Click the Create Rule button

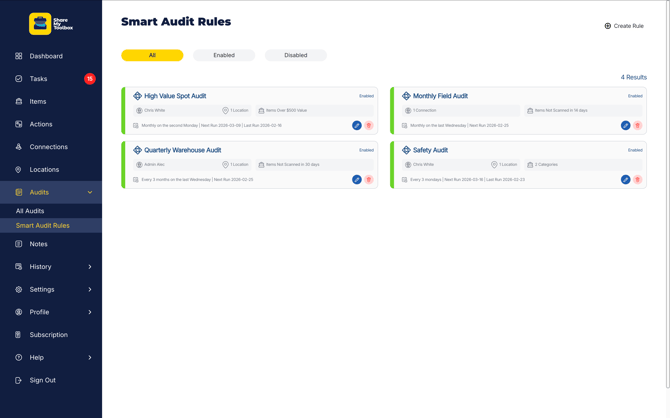[x=624, y=26]
